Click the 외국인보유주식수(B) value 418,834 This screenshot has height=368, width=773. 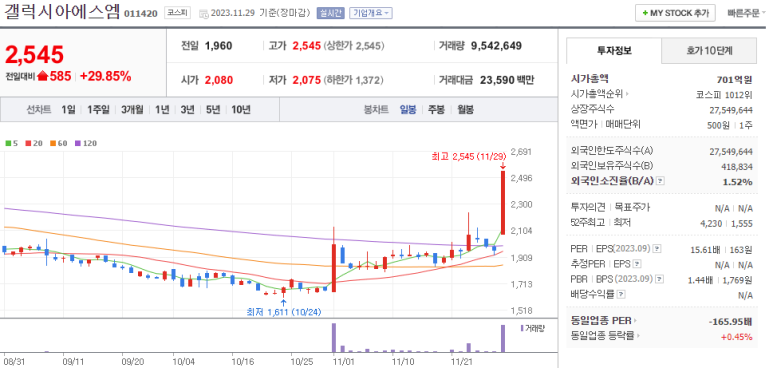(x=737, y=167)
